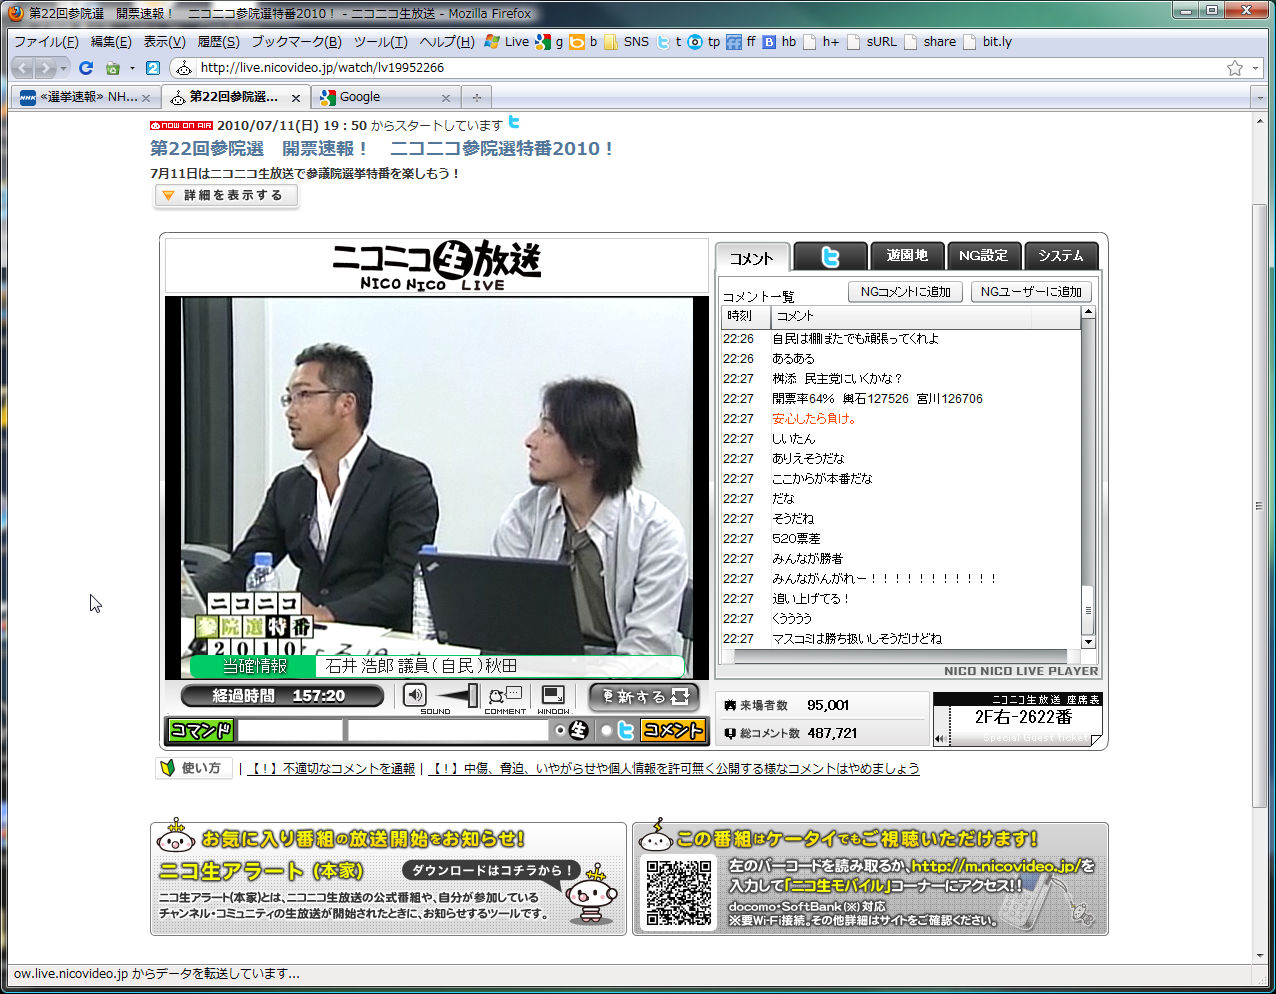The height and width of the screenshot is (994, 1276).
Task: Bookmark this page with the star icon
Action: 1235,68
